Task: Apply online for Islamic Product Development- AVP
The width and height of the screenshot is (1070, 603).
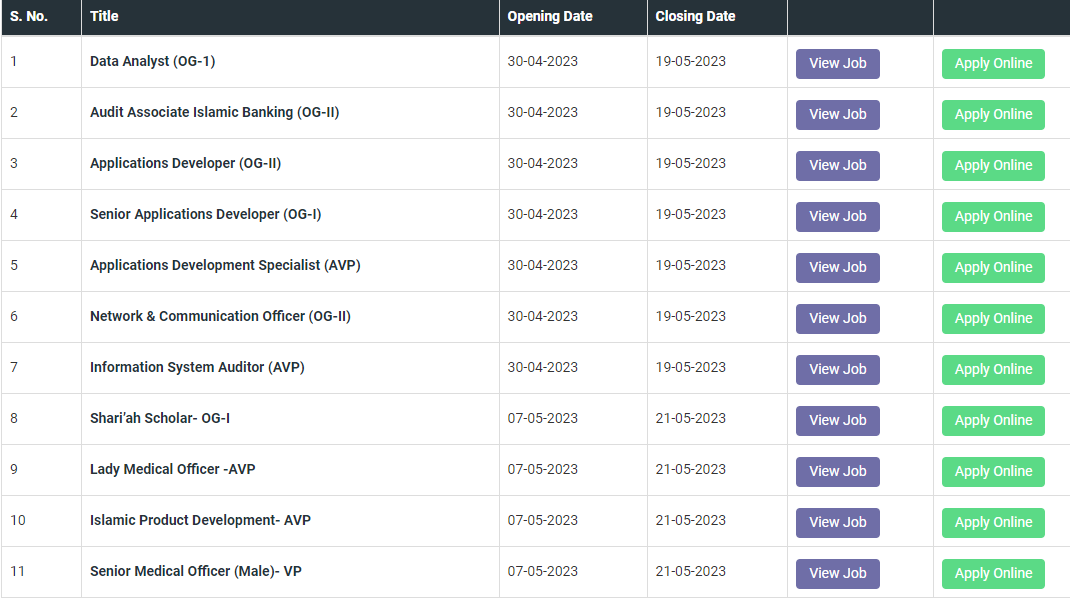Action: pos(993,523)
